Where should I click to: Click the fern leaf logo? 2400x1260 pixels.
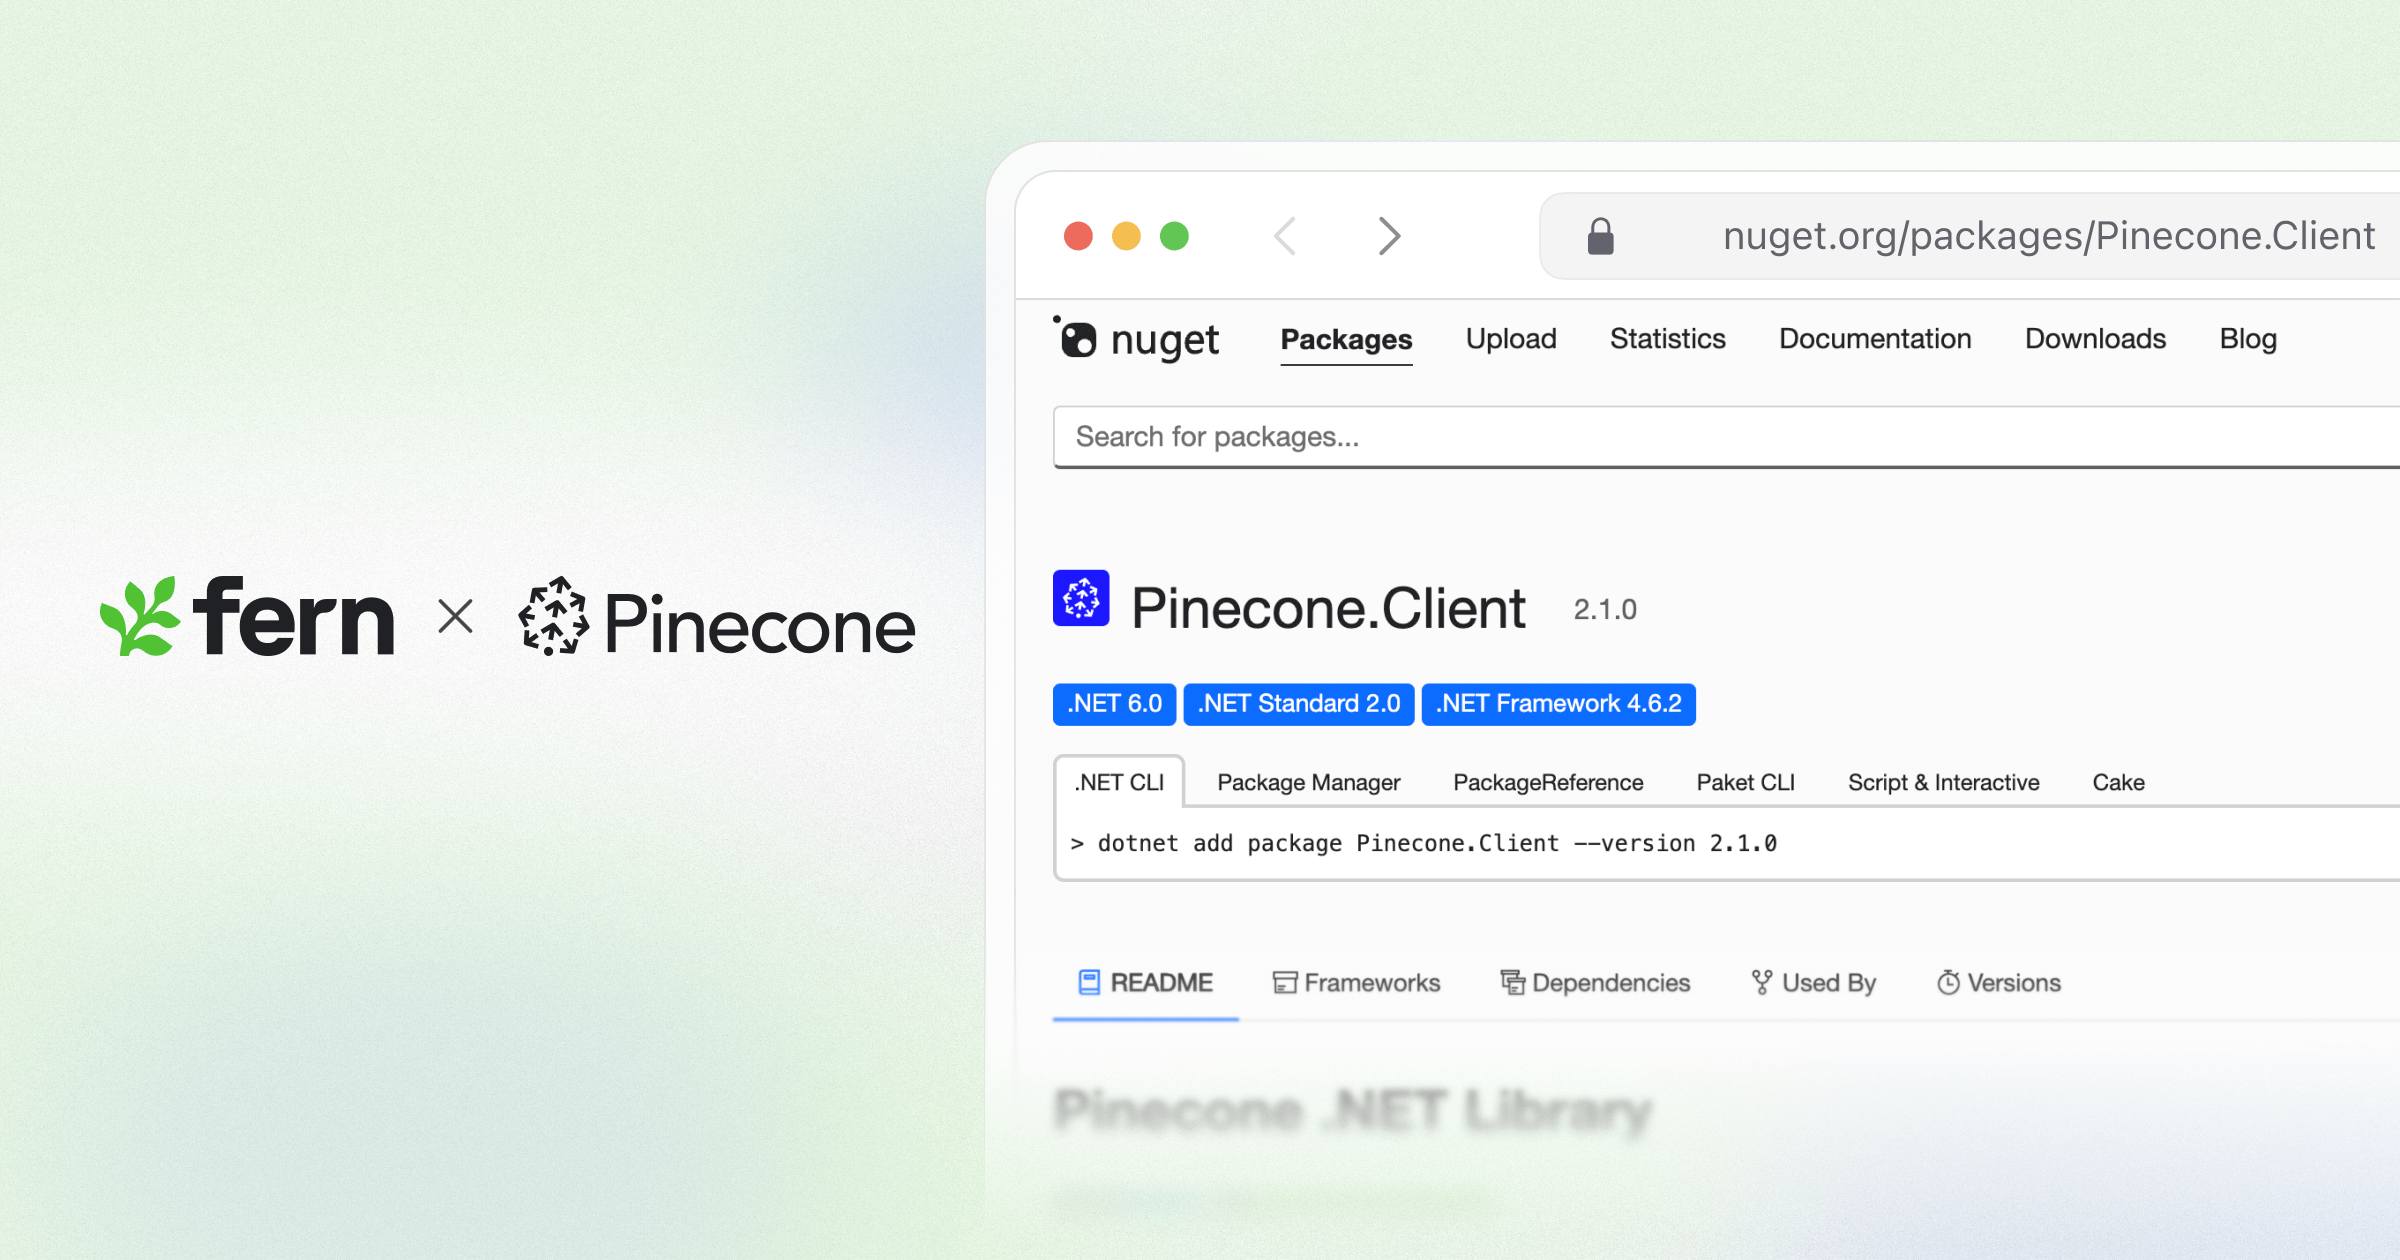coord(140,616)
